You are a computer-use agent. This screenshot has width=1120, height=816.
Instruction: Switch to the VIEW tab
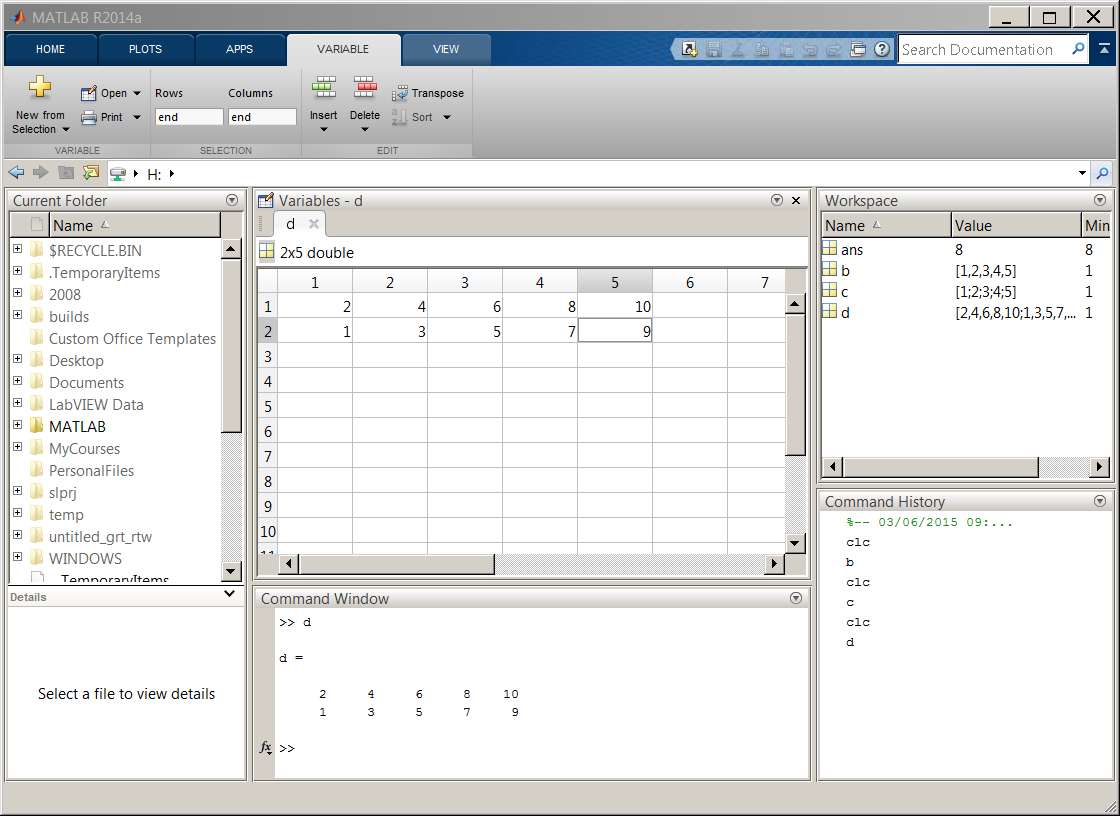pos(446,49)
